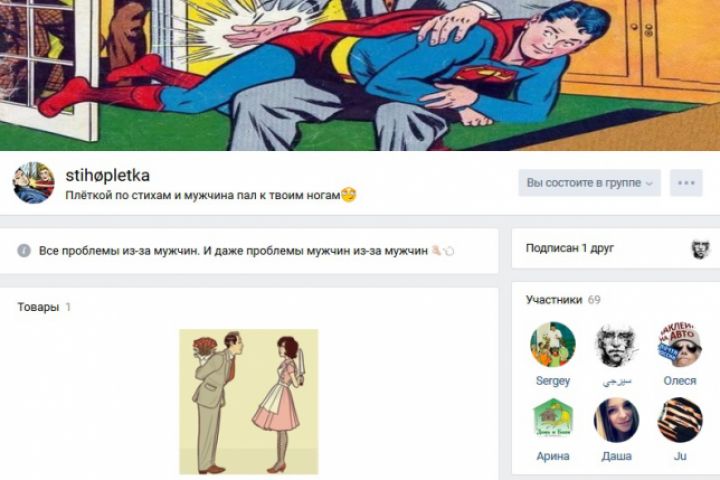Click the Superman comic cover banner
This screenshot has width=720, height=480.
click(x=360, y=75)
